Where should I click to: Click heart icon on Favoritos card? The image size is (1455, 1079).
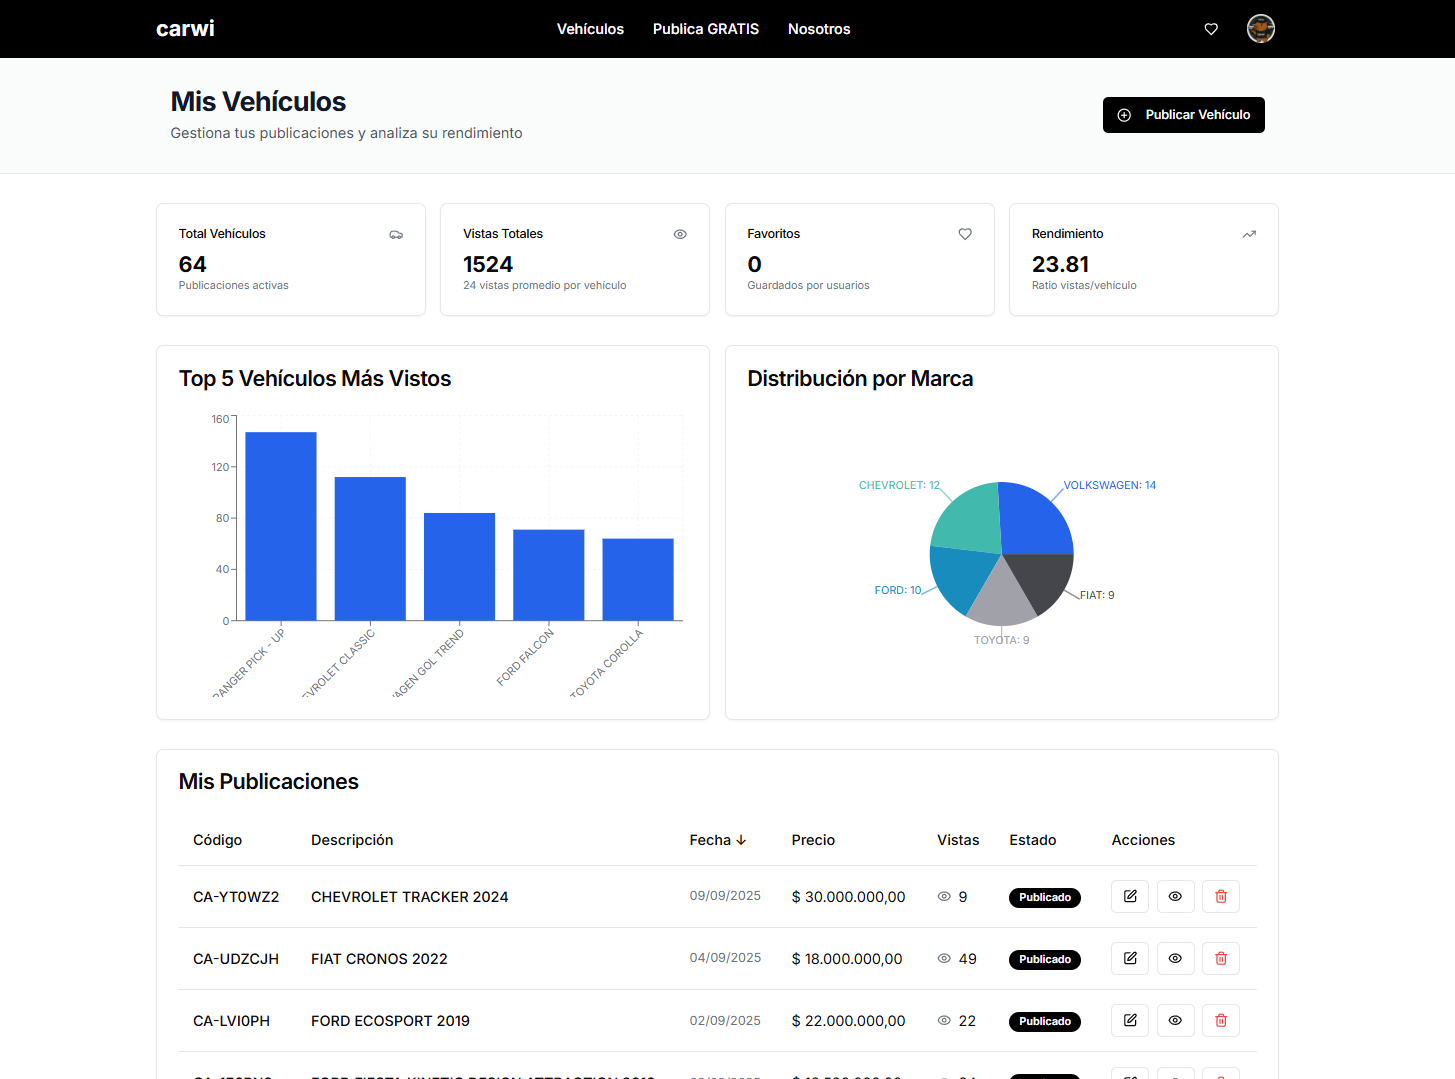coord(965,234)
